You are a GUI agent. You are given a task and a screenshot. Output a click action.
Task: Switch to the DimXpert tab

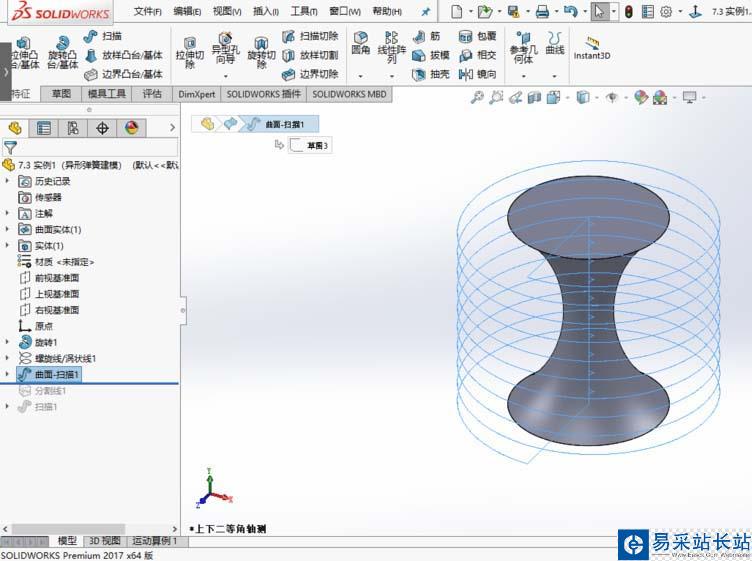pos(197,94)
